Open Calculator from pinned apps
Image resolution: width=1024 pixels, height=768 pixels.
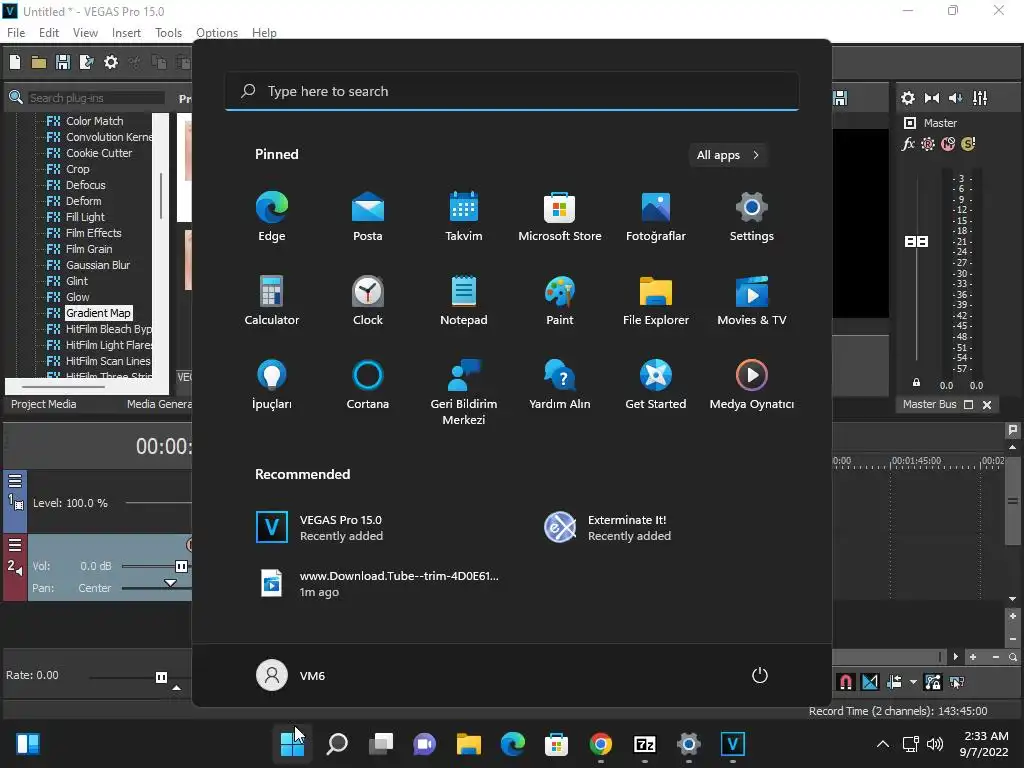[x=272, y=300]
